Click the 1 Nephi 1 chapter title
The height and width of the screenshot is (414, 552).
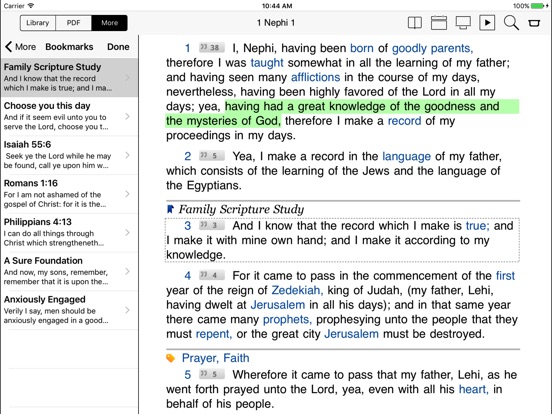click(276, 23)
